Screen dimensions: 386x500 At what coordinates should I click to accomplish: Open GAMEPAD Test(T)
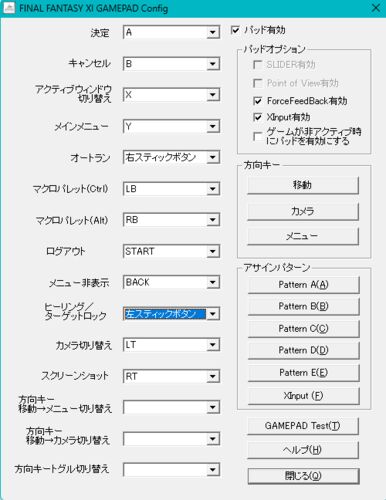pyautogui.click(x=303, y=426)
